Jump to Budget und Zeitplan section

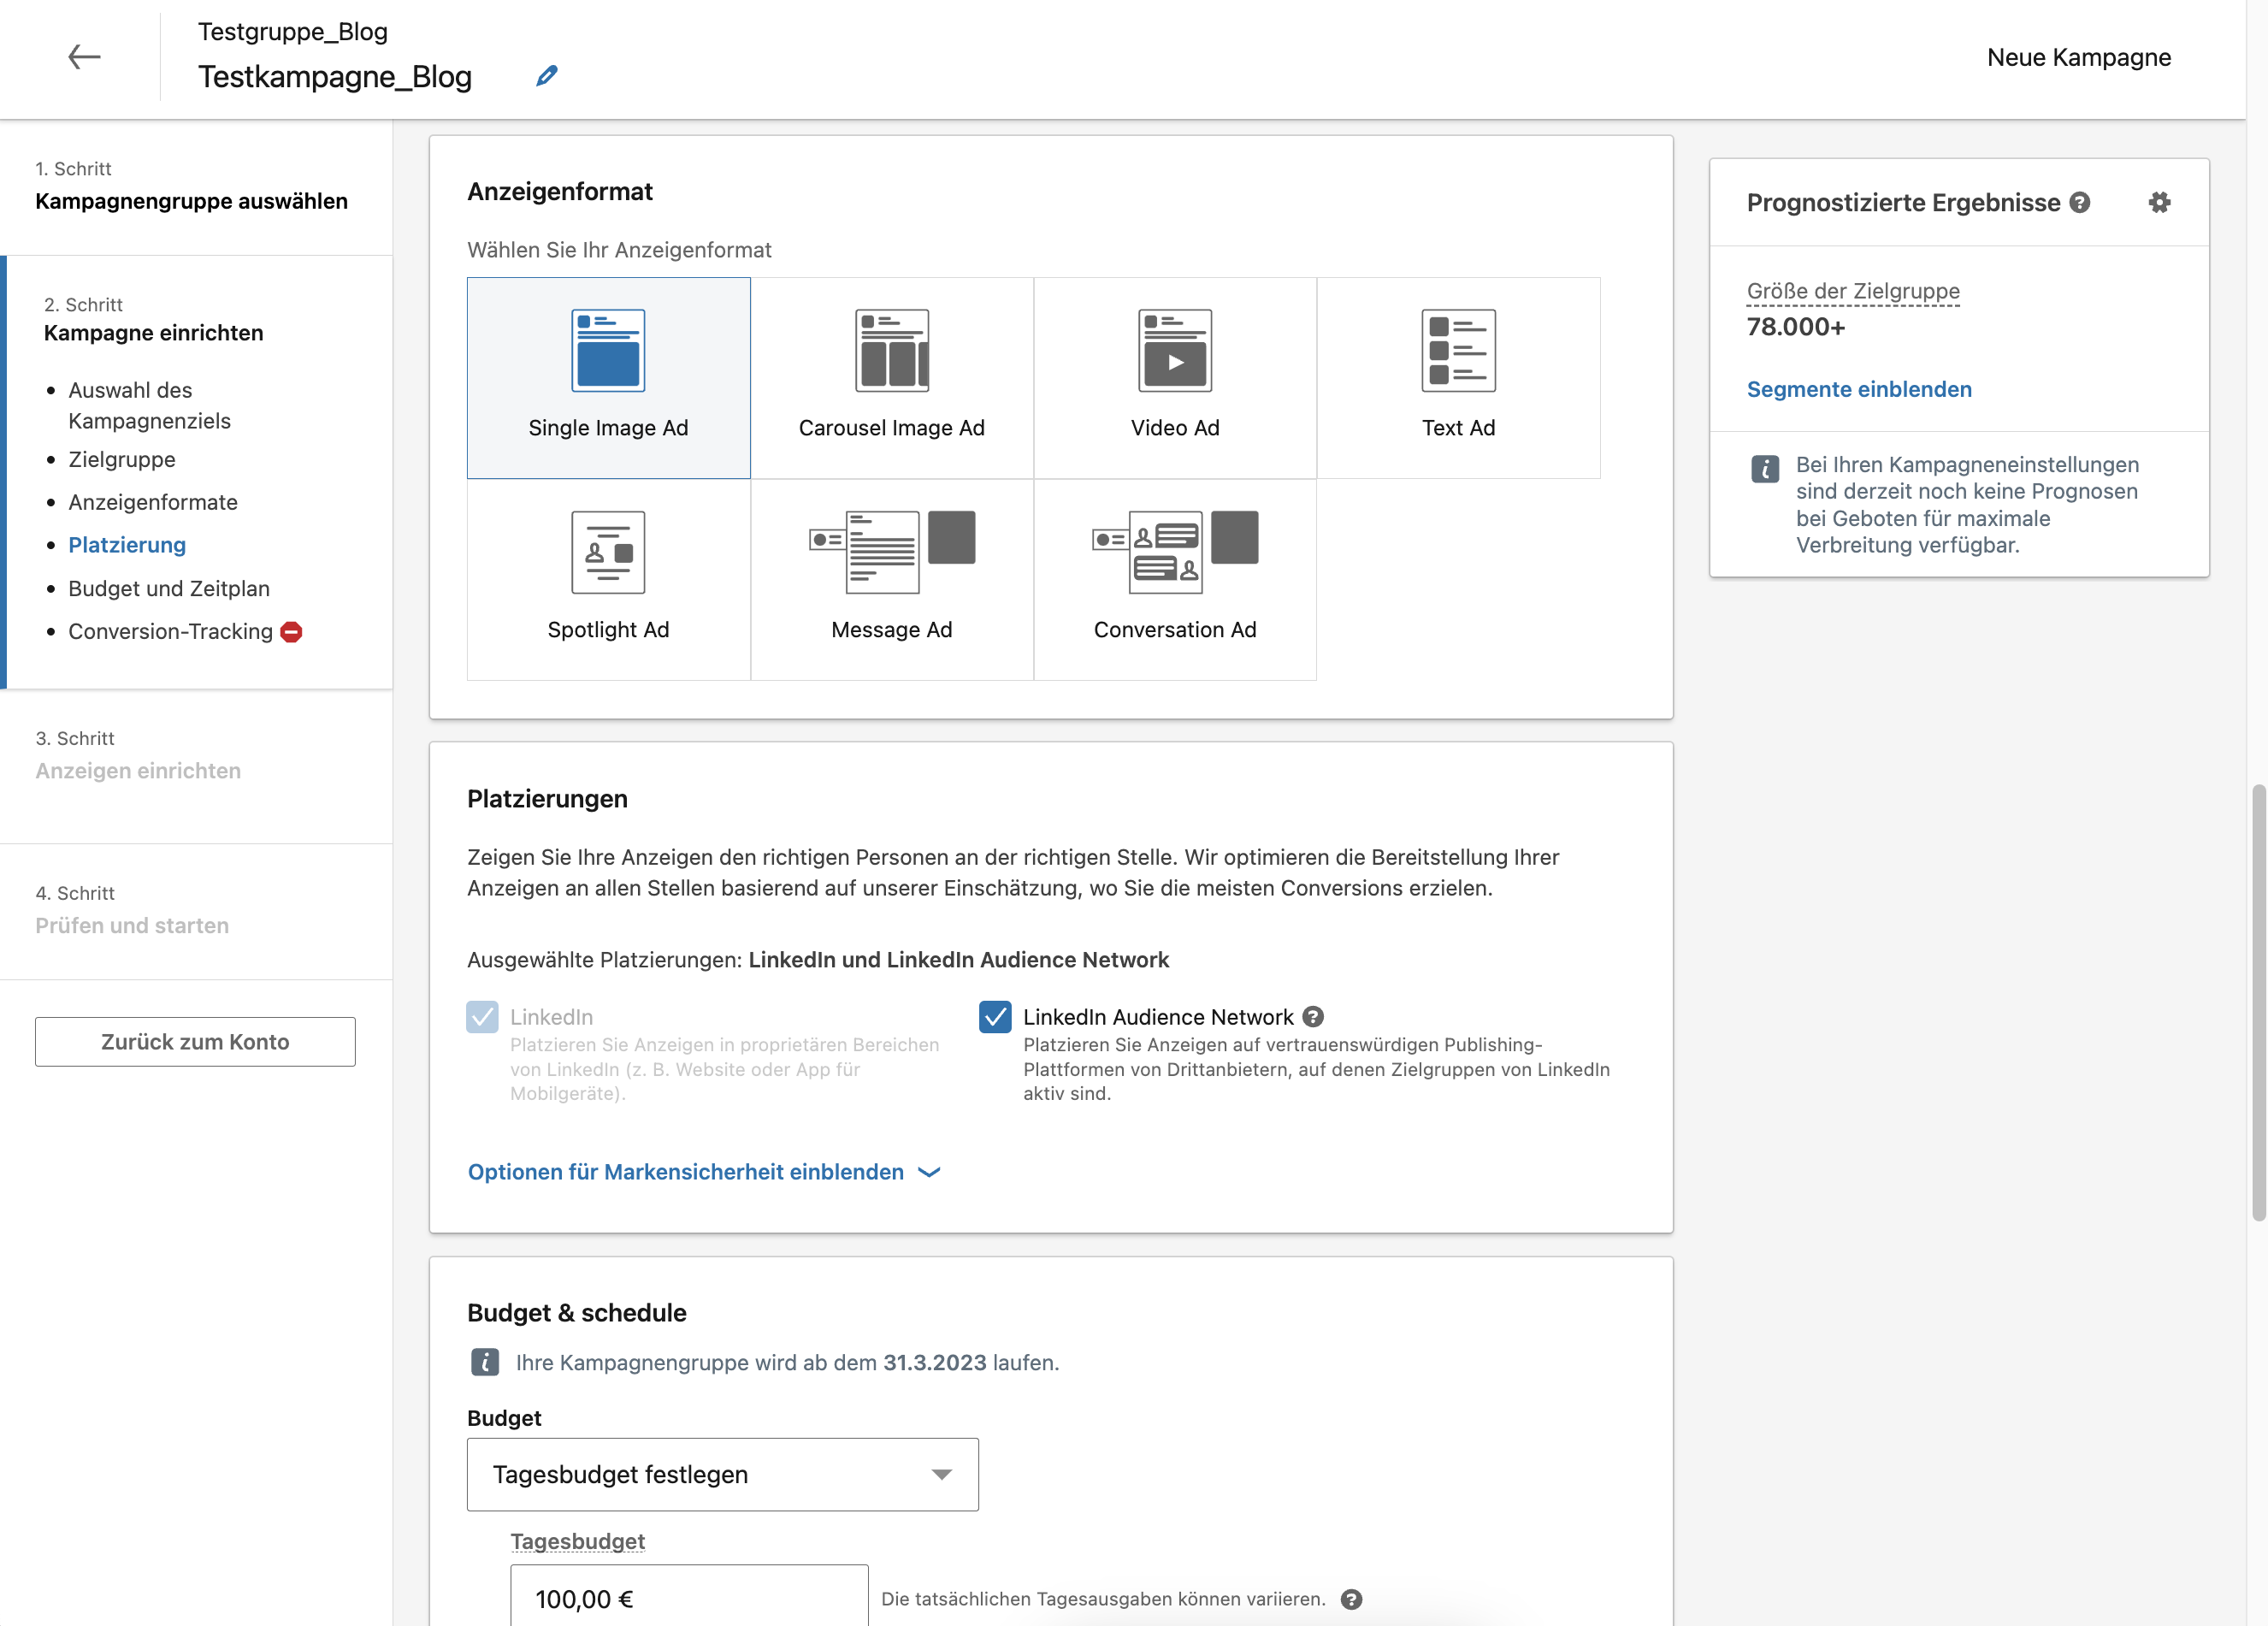[x=169, y=588]
